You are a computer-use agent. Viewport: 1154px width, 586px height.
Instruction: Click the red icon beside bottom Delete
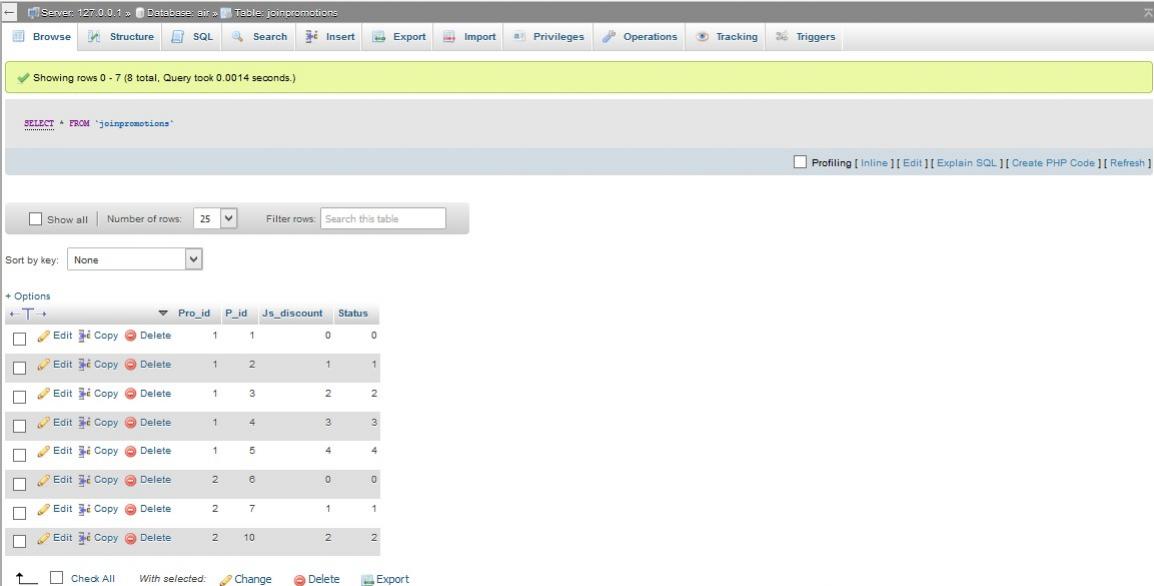pyautogui.click(x=300, y=580)
